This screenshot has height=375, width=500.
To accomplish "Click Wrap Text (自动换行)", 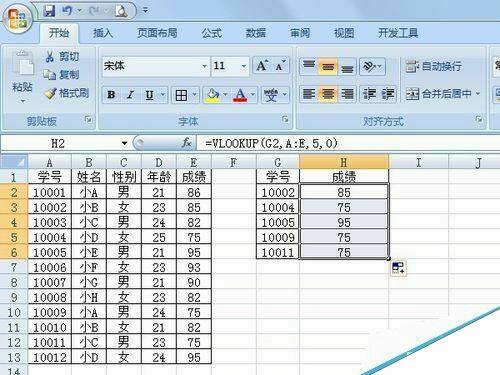I will (433, 66).
